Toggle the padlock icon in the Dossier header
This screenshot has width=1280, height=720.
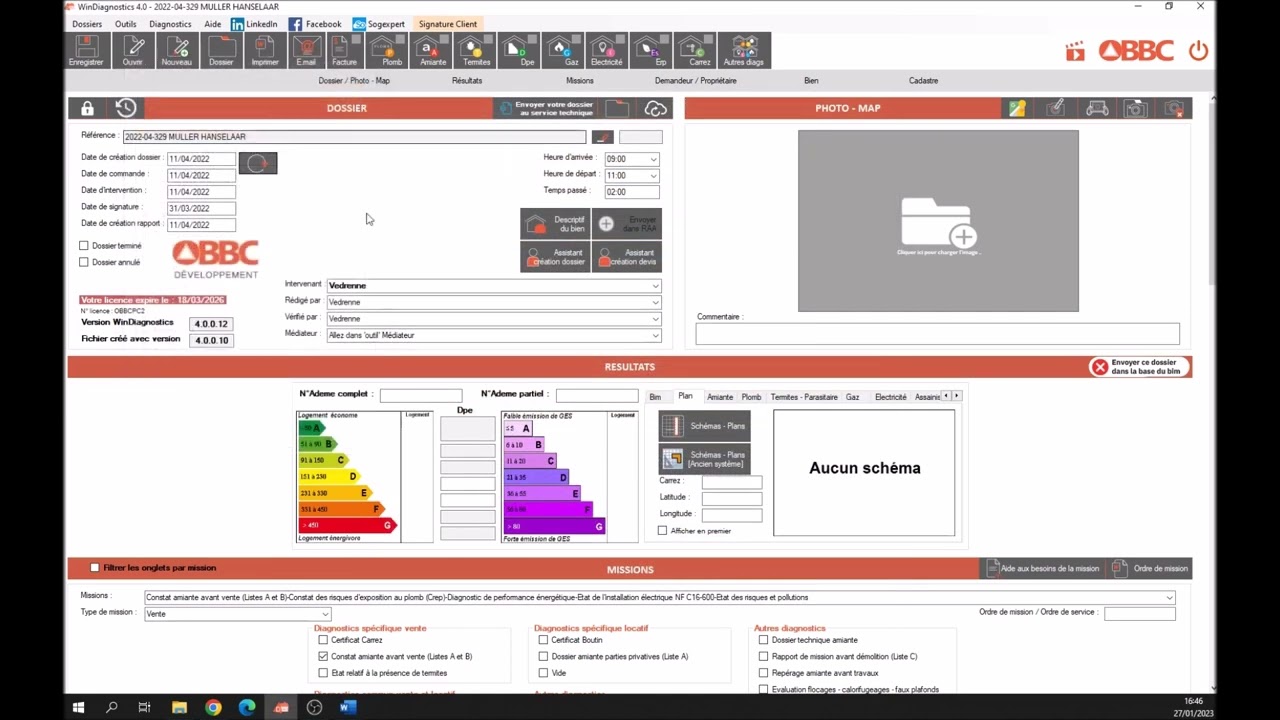(x=87, y=108)
